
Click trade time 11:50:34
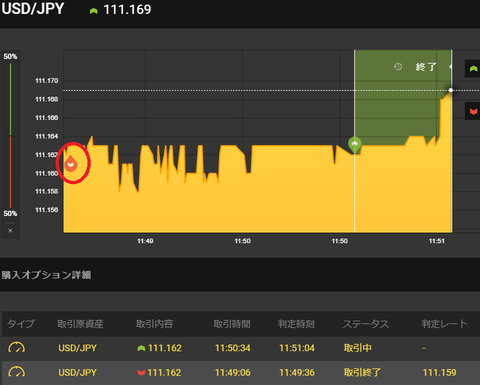point(233,348)
